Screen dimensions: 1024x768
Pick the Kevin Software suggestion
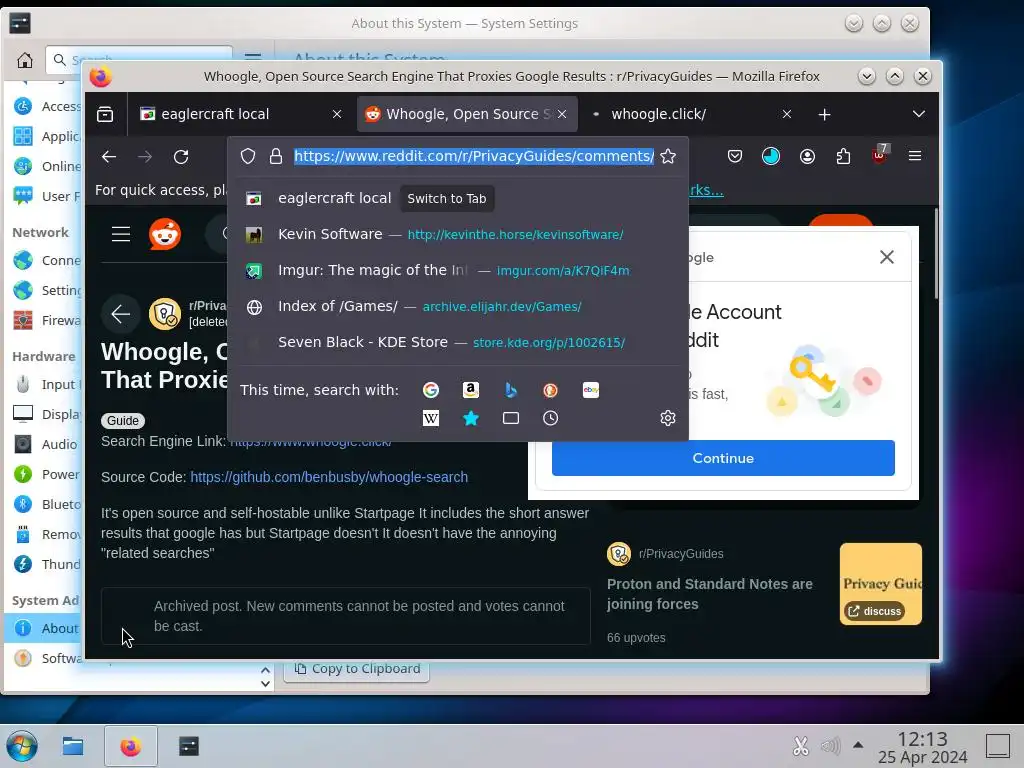[457, 234]
